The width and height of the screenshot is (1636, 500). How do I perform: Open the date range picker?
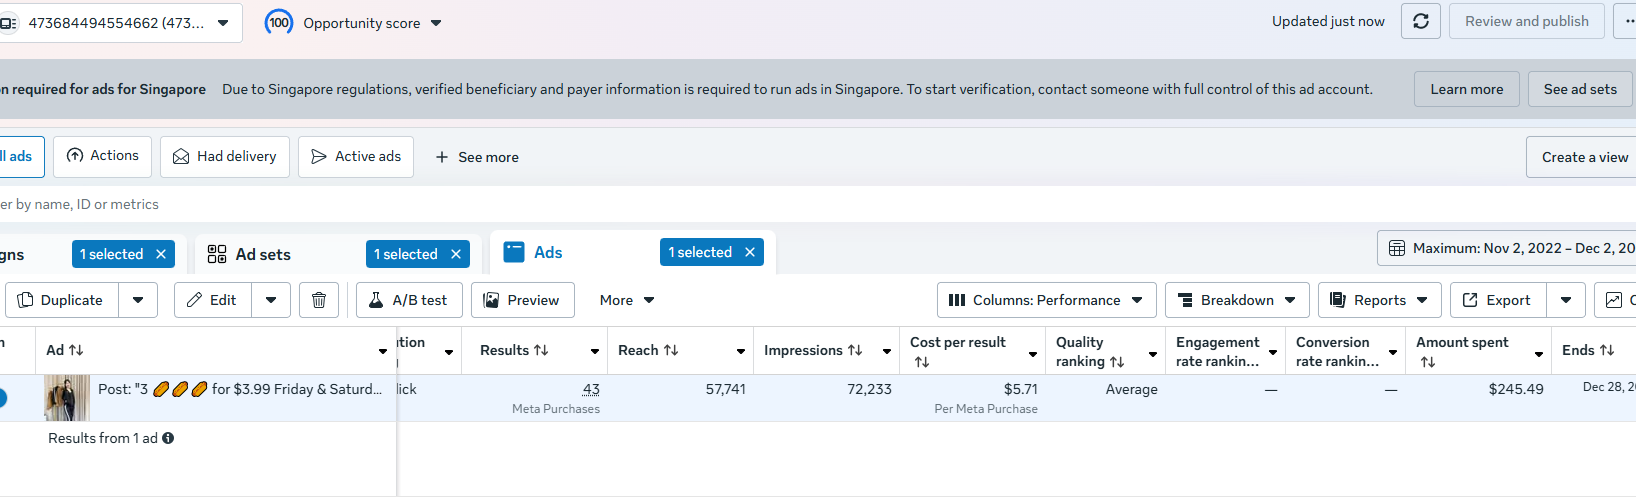pos(1510,248)
